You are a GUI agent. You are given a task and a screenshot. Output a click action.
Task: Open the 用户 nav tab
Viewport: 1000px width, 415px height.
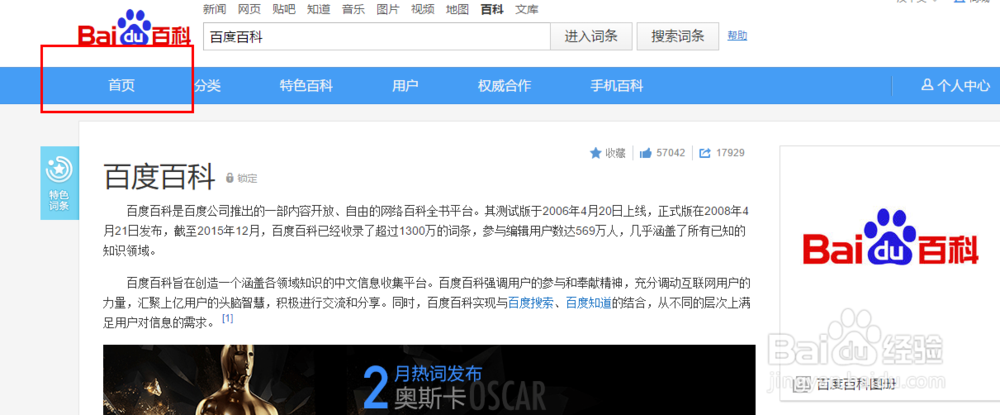click(405, 85)
